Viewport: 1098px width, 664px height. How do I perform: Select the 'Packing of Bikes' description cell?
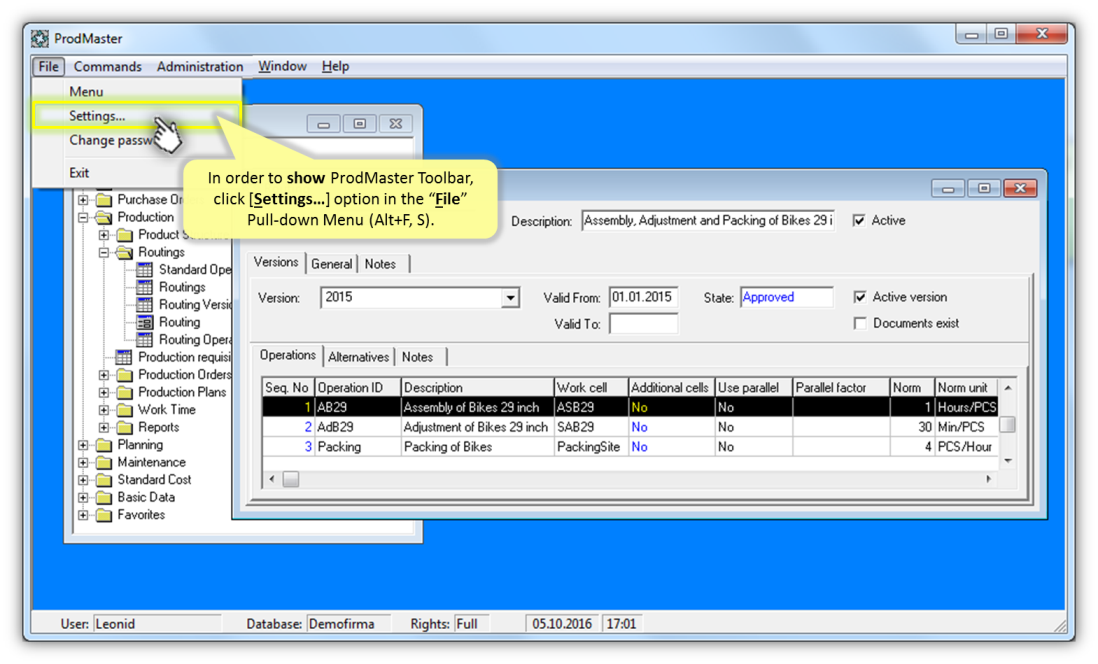[x=477, y=447]
